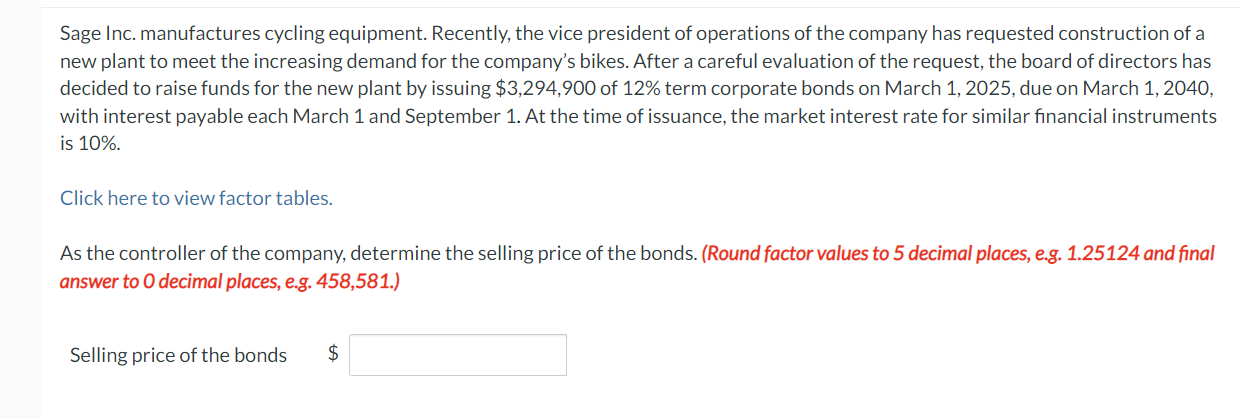
Task: Click the words 'market interest rate'
Action: [x=844, y=117]
